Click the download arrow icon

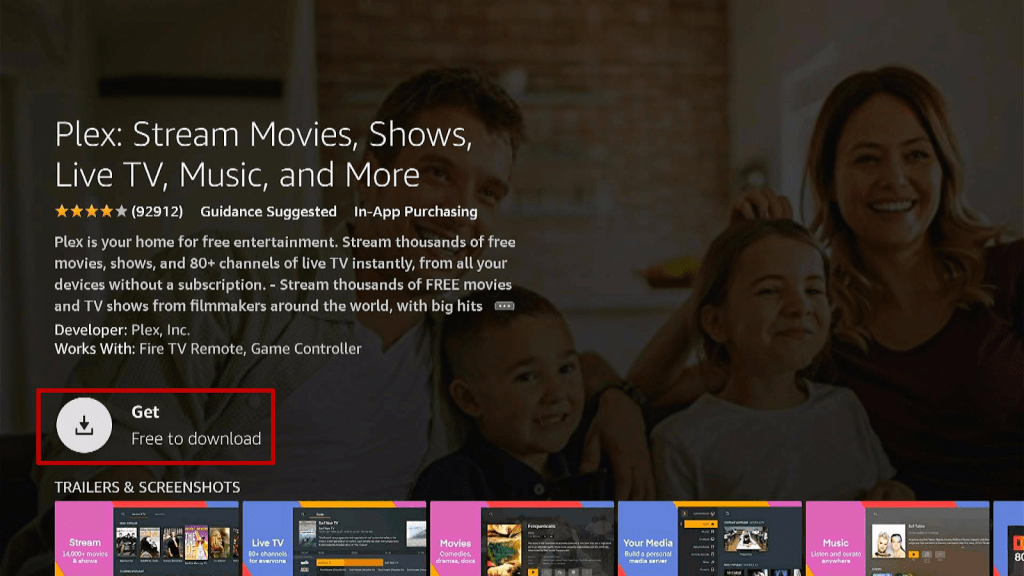[84, 425]
